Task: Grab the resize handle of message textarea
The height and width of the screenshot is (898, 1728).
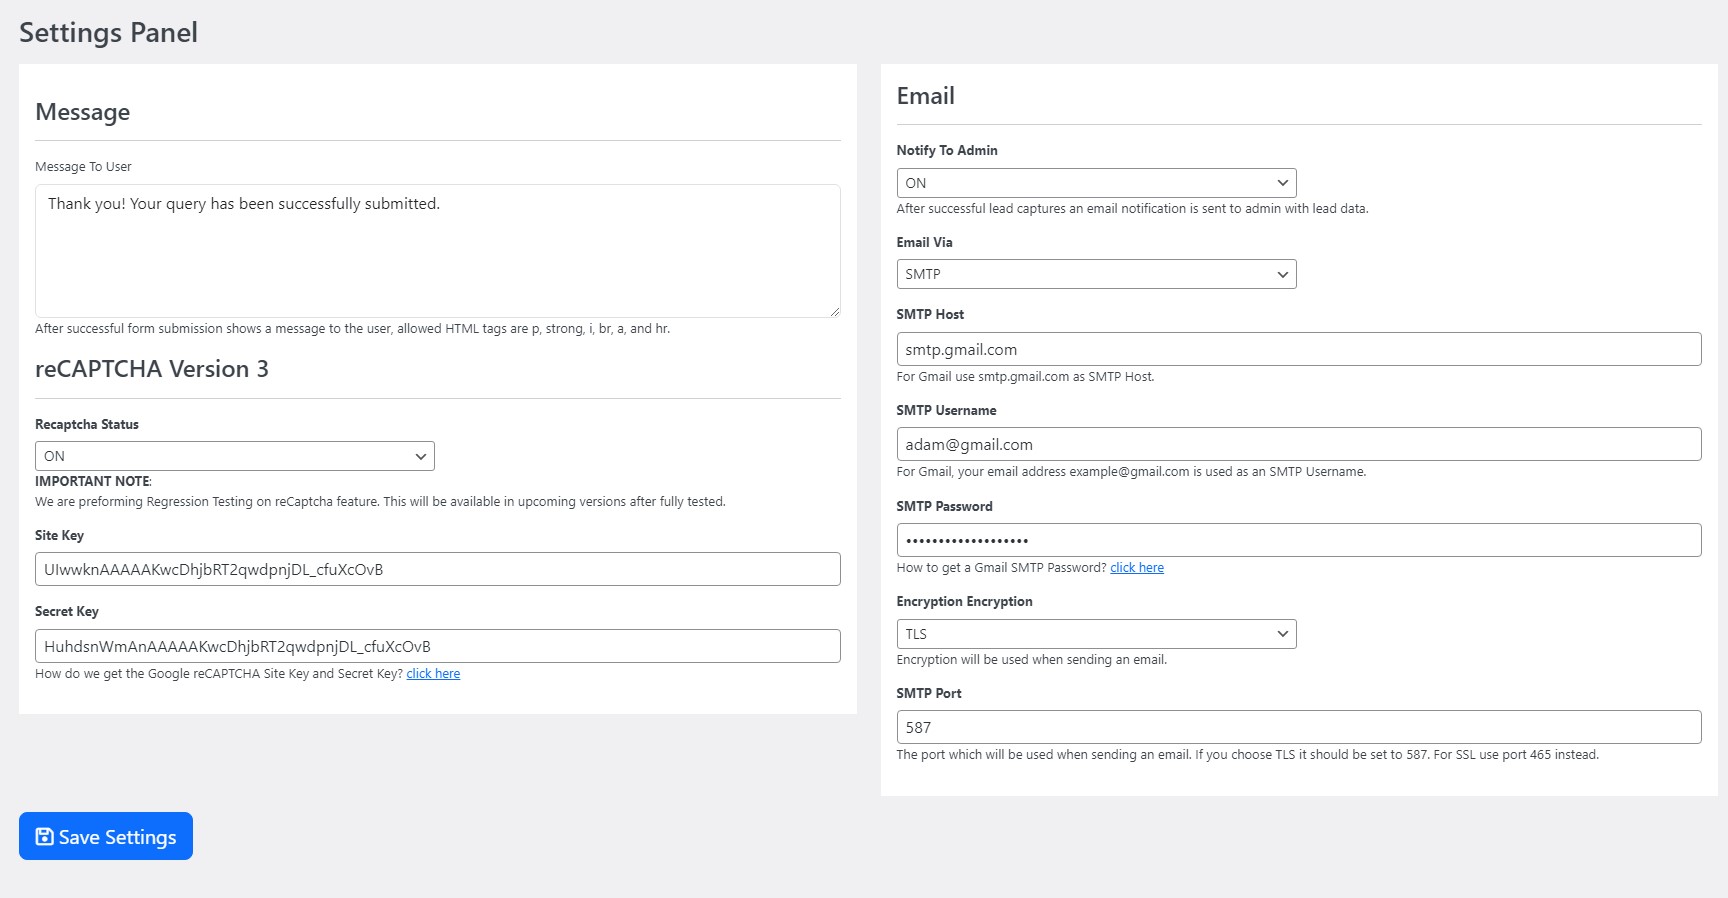Action: (x=834, y=311)
